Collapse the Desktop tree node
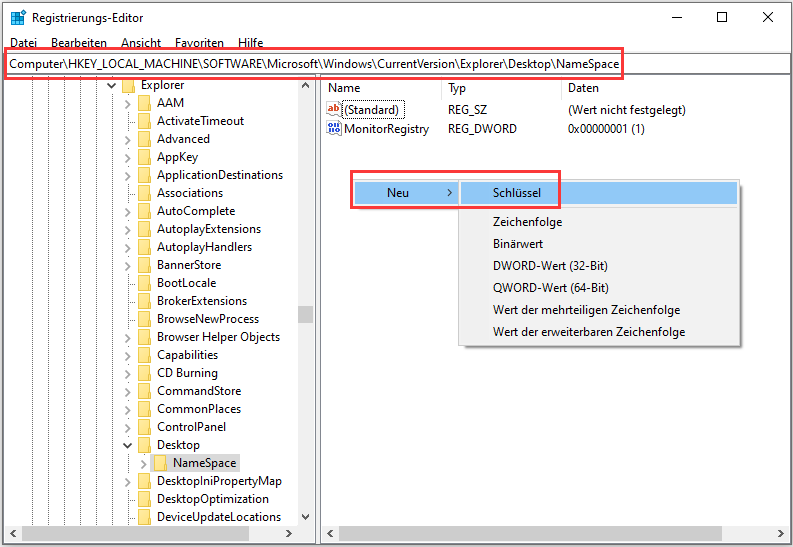 (x=127, y=445)
